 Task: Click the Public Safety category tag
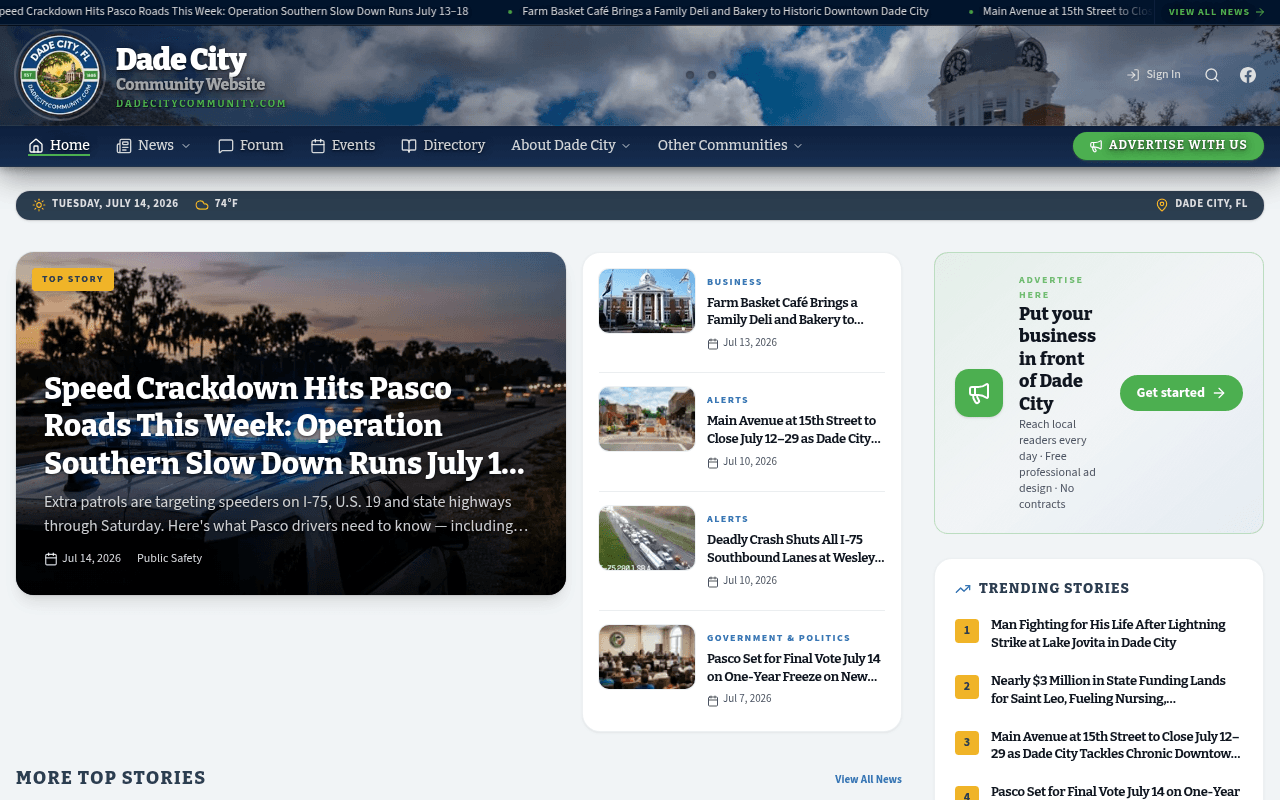169,558
